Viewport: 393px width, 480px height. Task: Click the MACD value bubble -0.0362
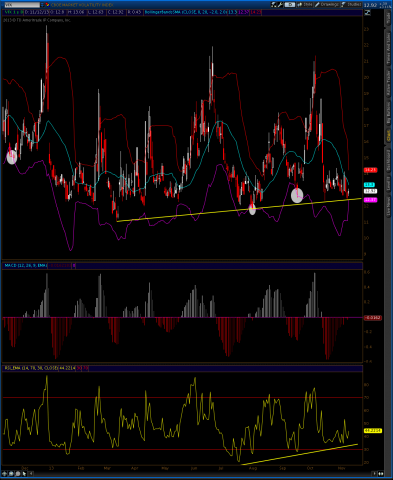[x=373, y=318]
